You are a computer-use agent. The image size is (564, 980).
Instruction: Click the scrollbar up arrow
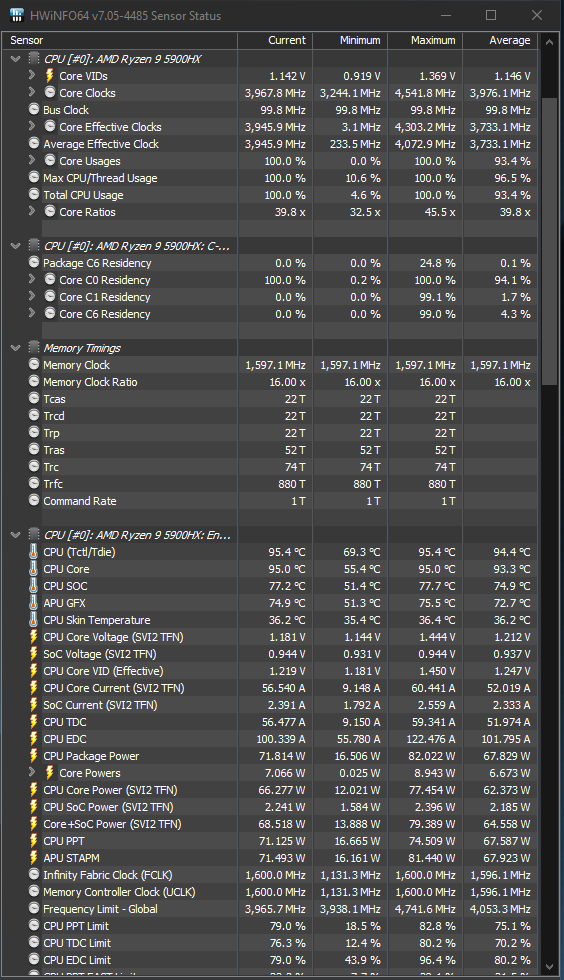point(549,42)
